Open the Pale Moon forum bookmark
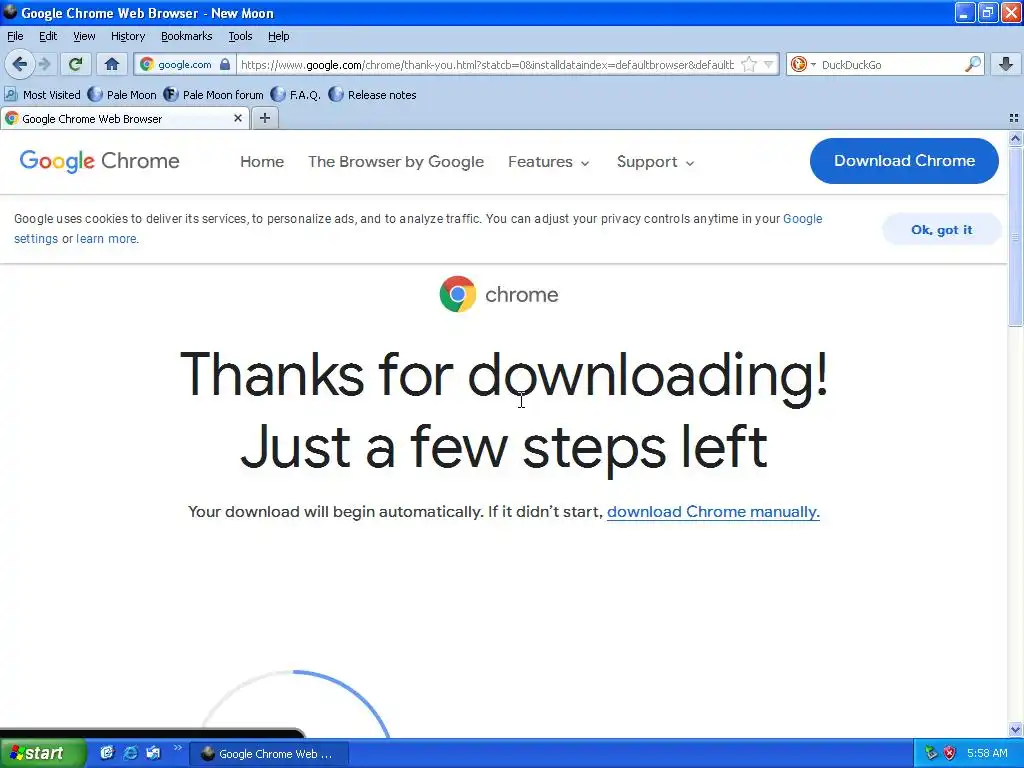Screen dimensions: 1024x768 point(214,95)
